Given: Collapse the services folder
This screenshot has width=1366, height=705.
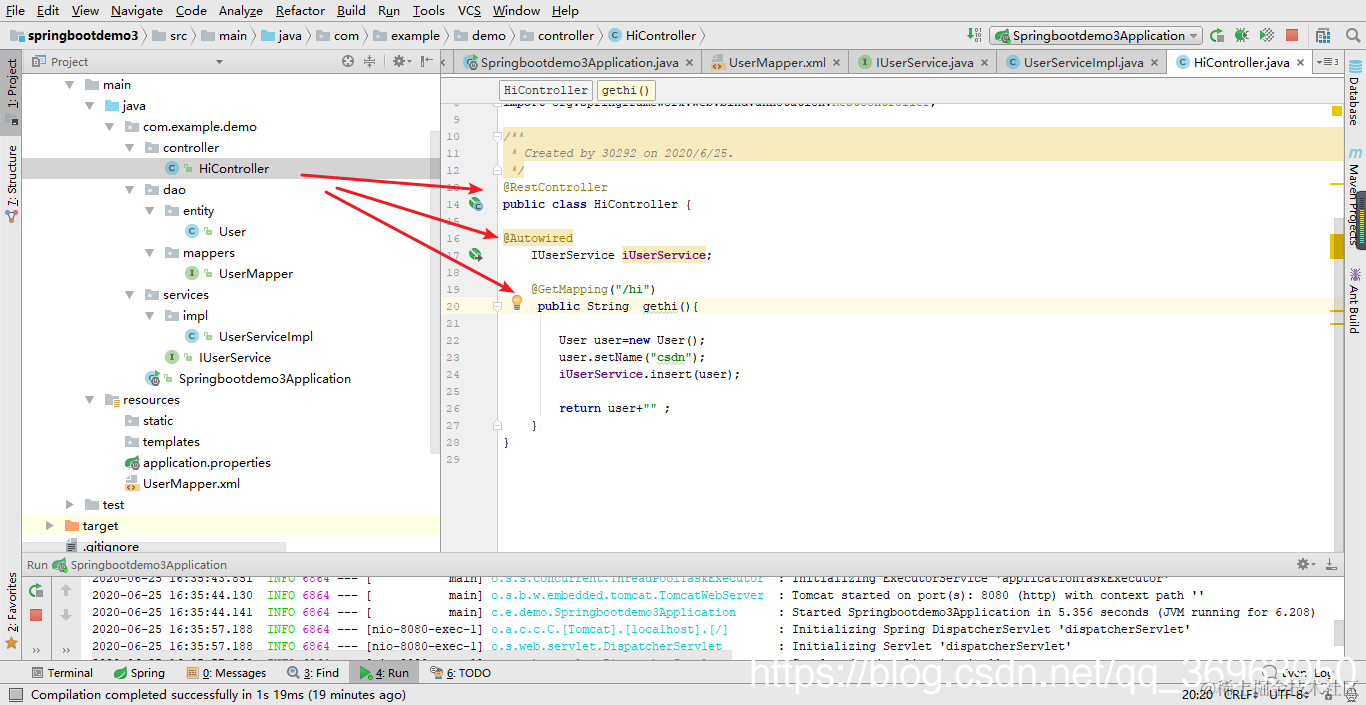Looking at the screenshot, I should click(129, 294).
